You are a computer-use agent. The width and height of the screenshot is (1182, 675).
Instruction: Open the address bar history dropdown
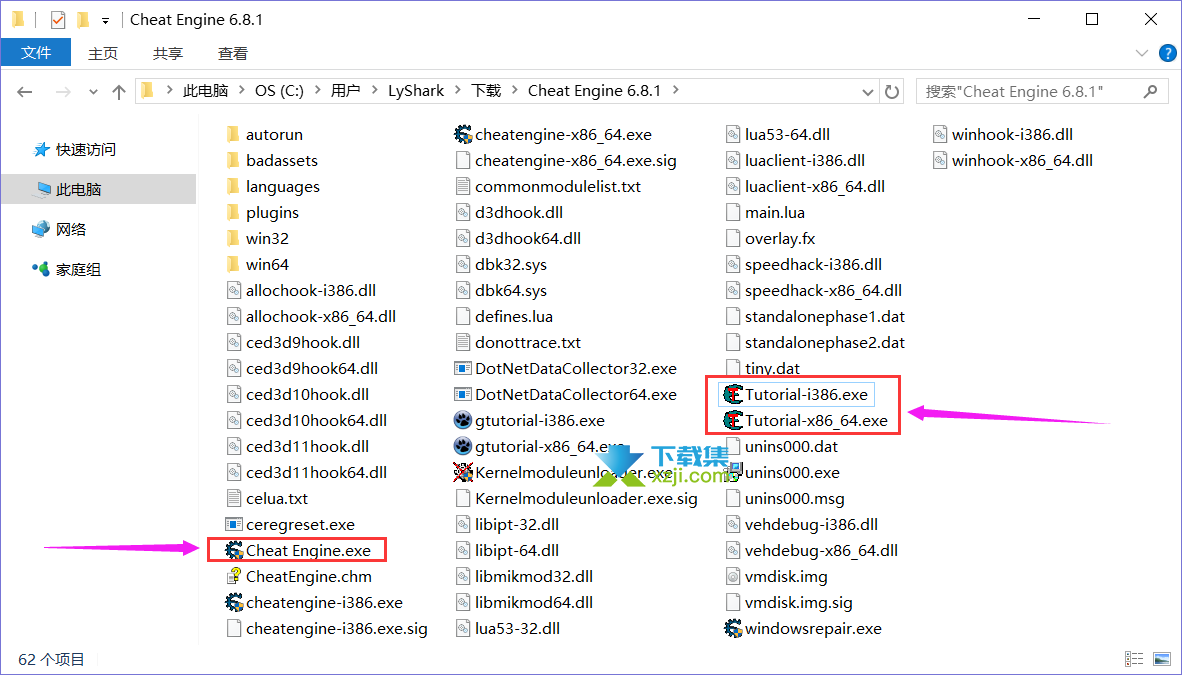(867, 92)
